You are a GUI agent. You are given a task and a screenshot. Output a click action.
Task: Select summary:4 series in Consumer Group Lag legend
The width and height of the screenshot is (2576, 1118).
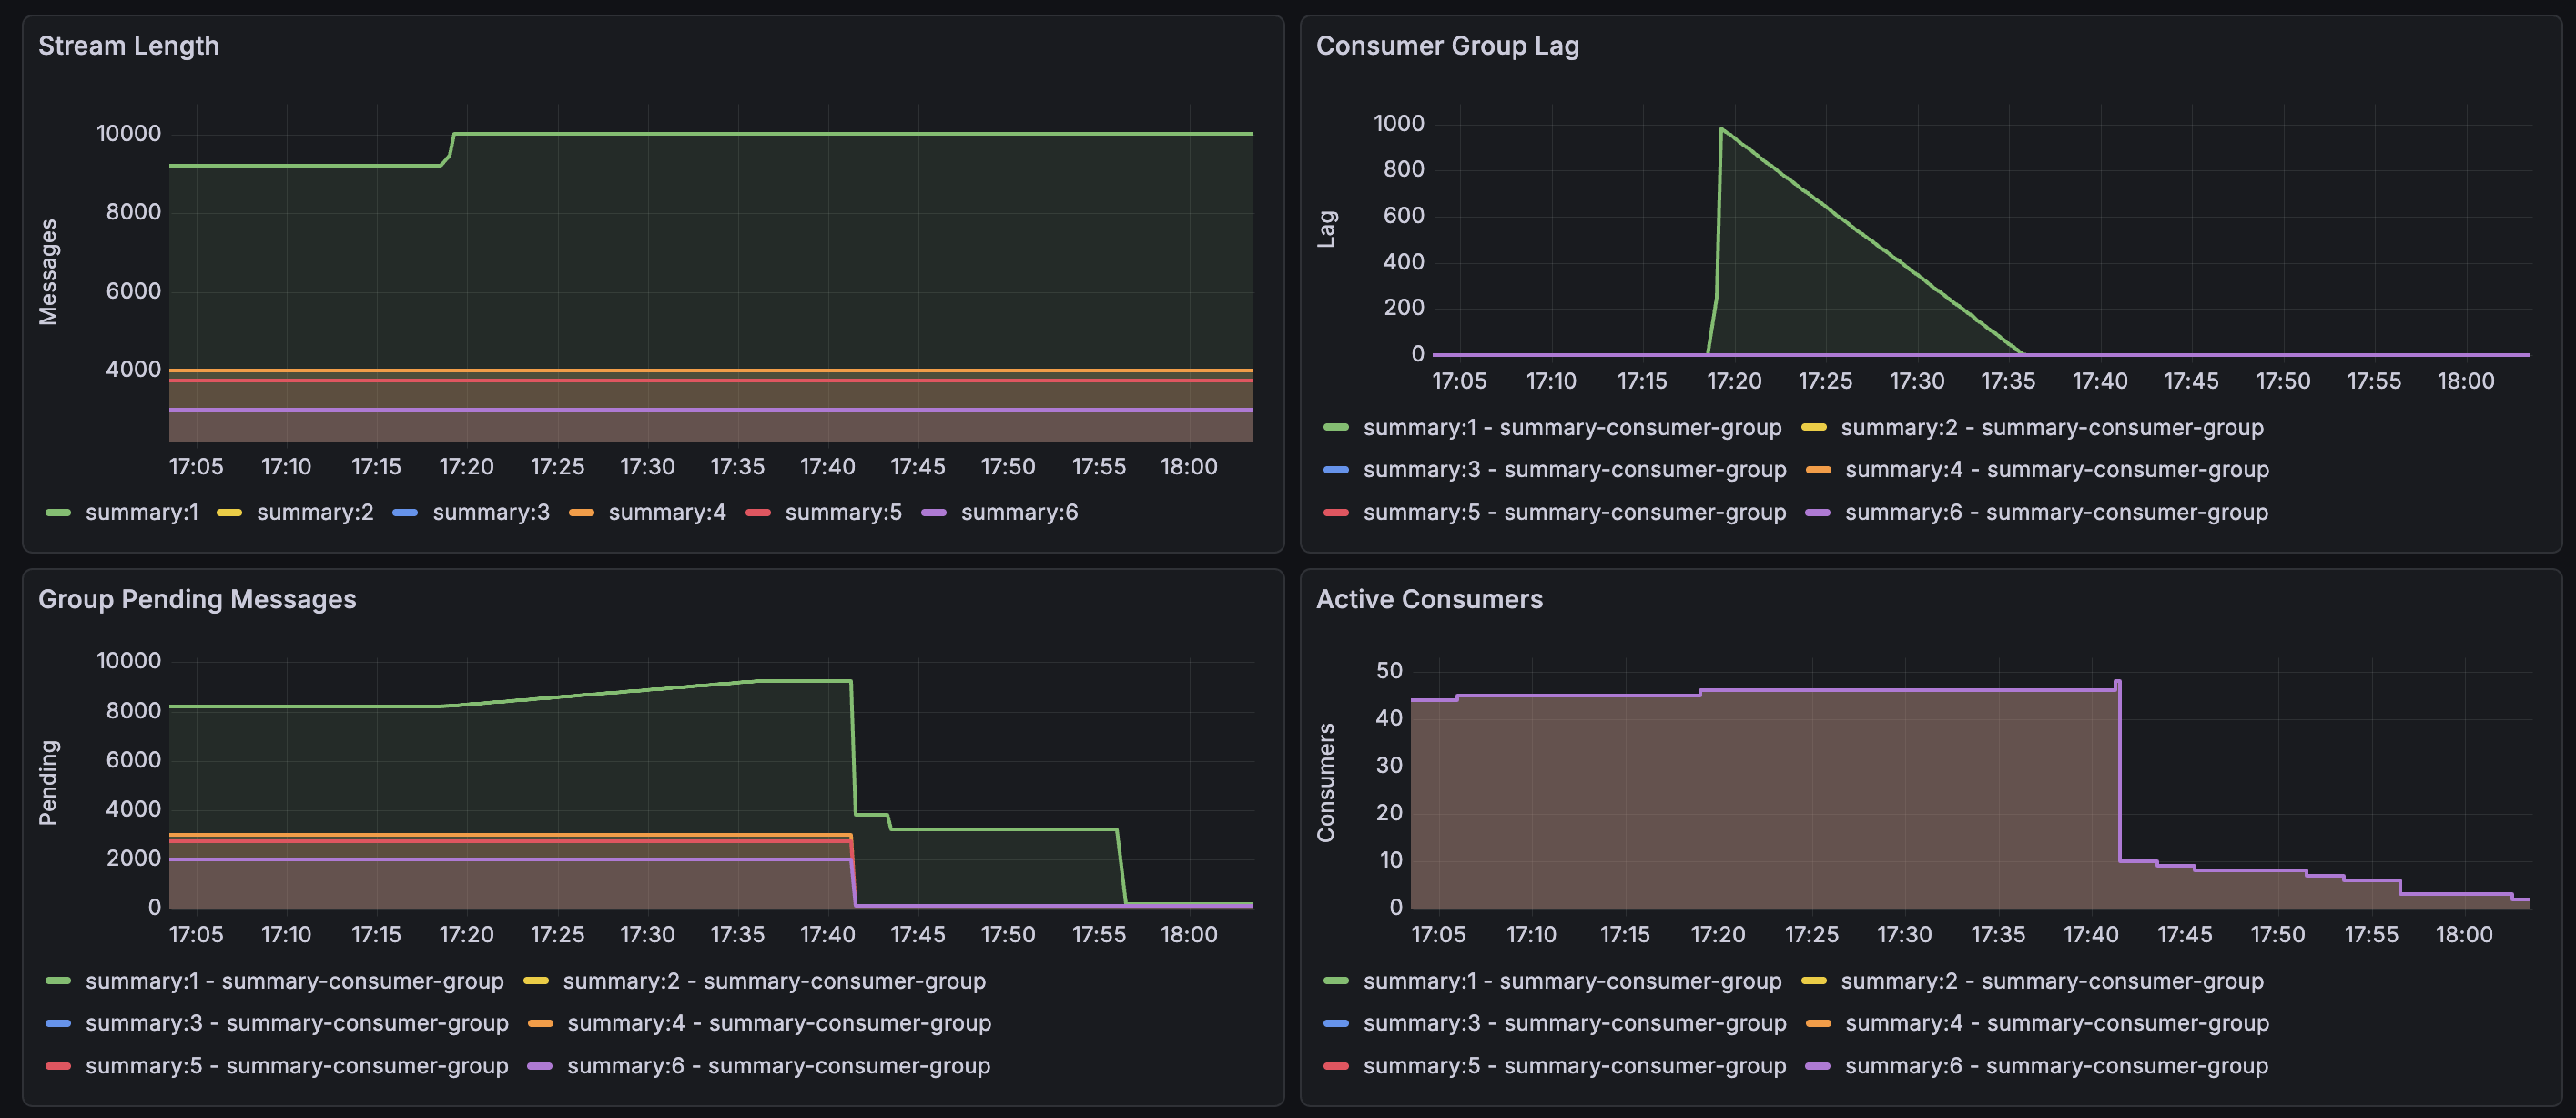[x=2056, y=470]
